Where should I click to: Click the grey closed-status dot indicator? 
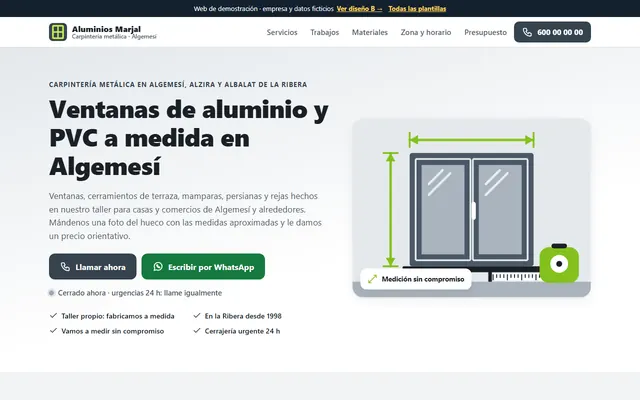click(x=51, y=293)
